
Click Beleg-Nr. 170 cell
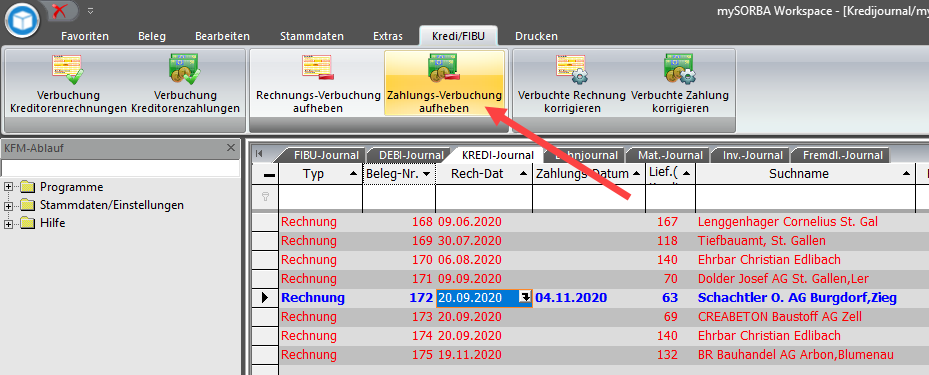(x=399, y=259)
